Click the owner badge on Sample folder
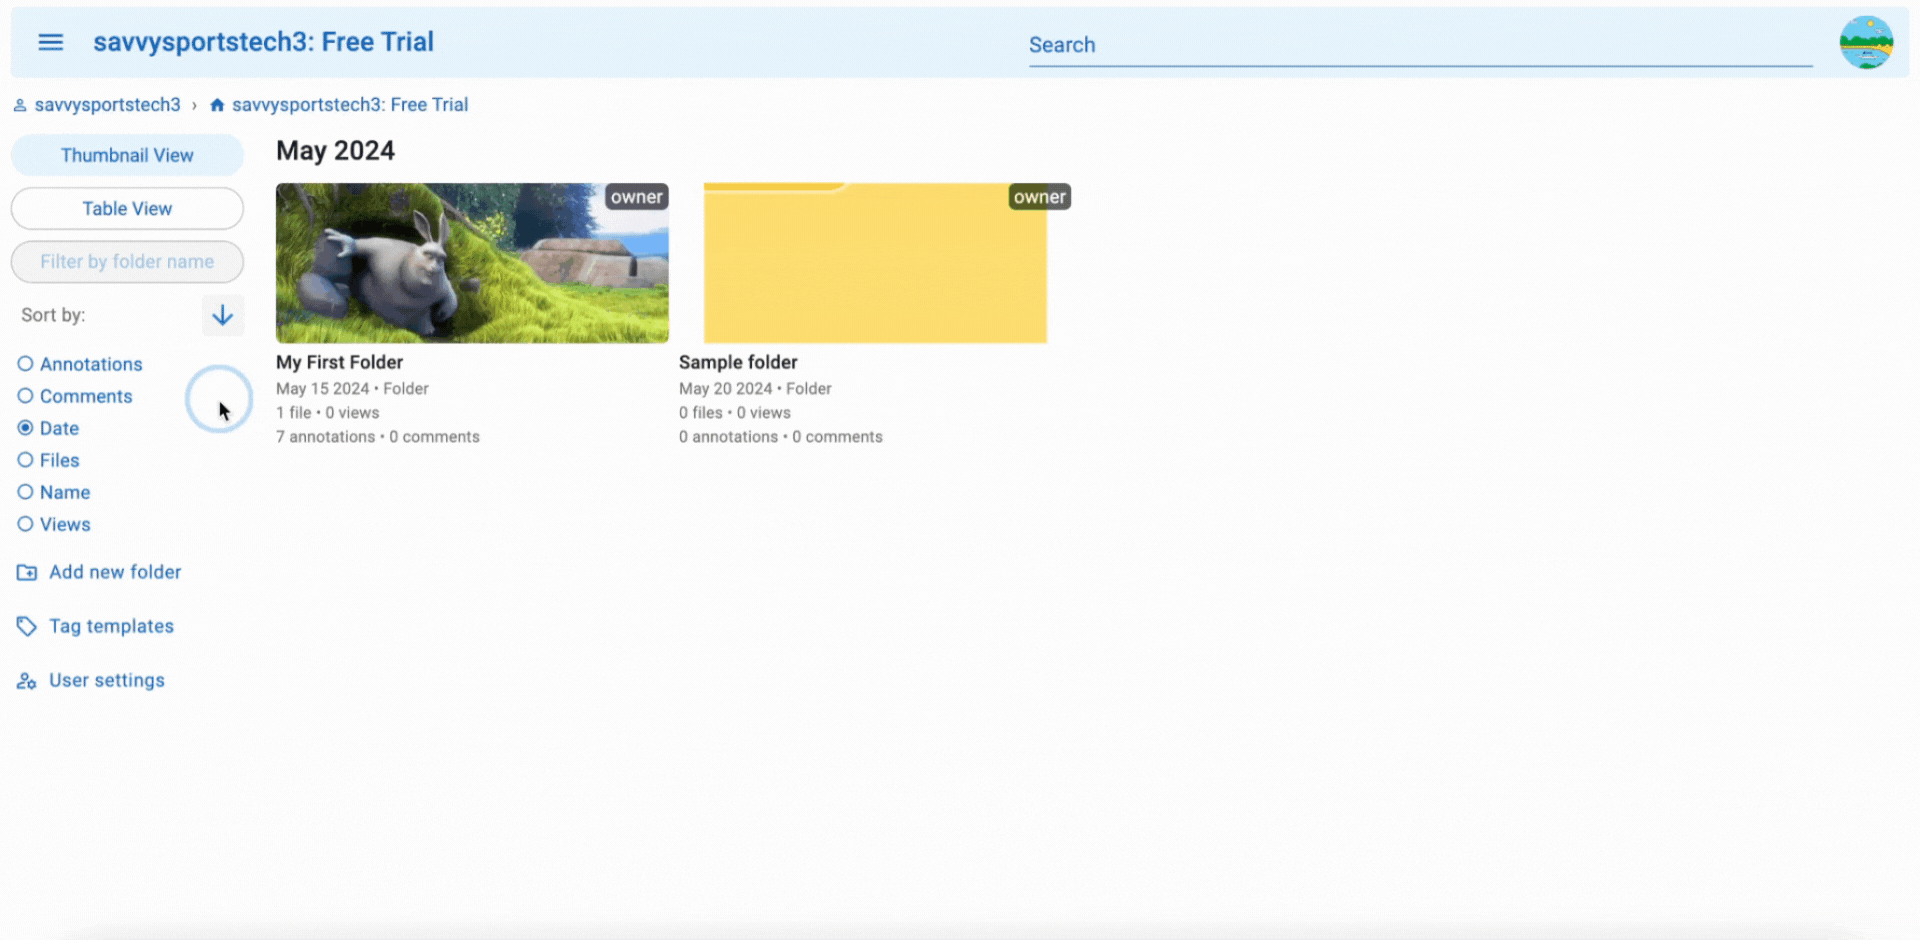1920x940 pixels. tap(1040, 197)
